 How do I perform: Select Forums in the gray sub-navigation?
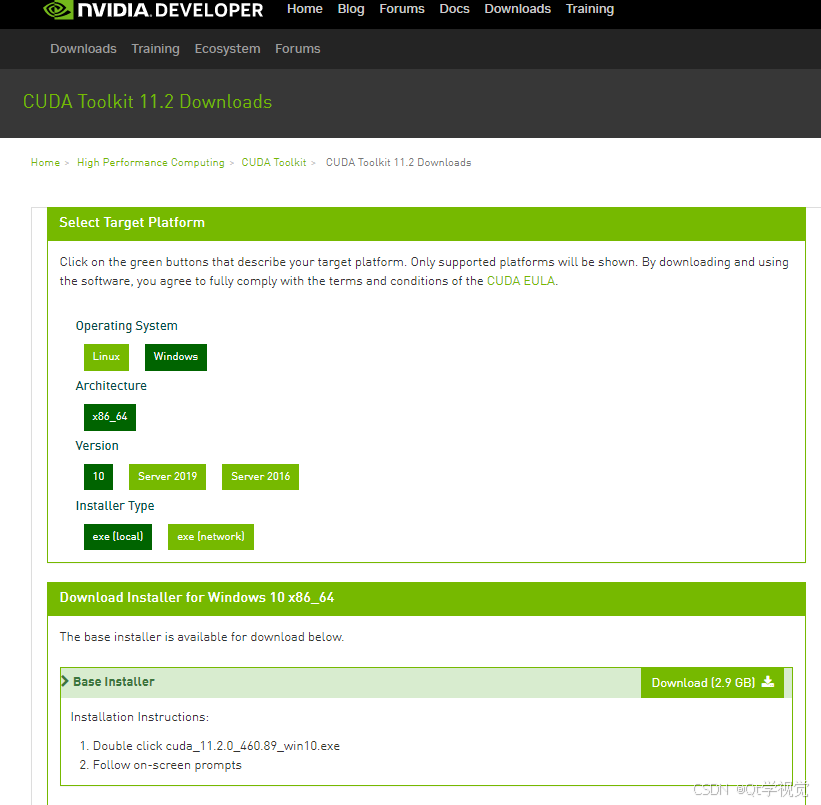(x=297, y=49)
